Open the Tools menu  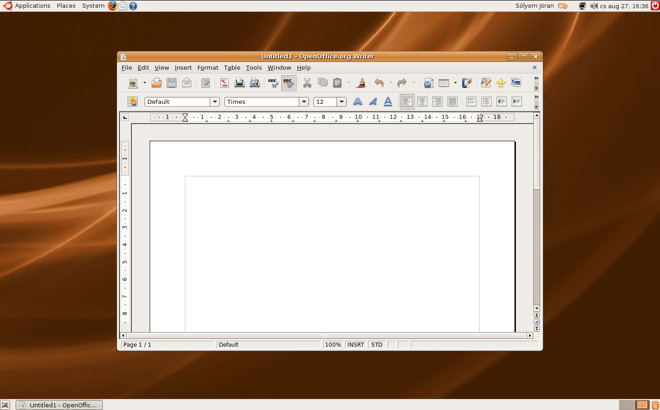point(254,68)
